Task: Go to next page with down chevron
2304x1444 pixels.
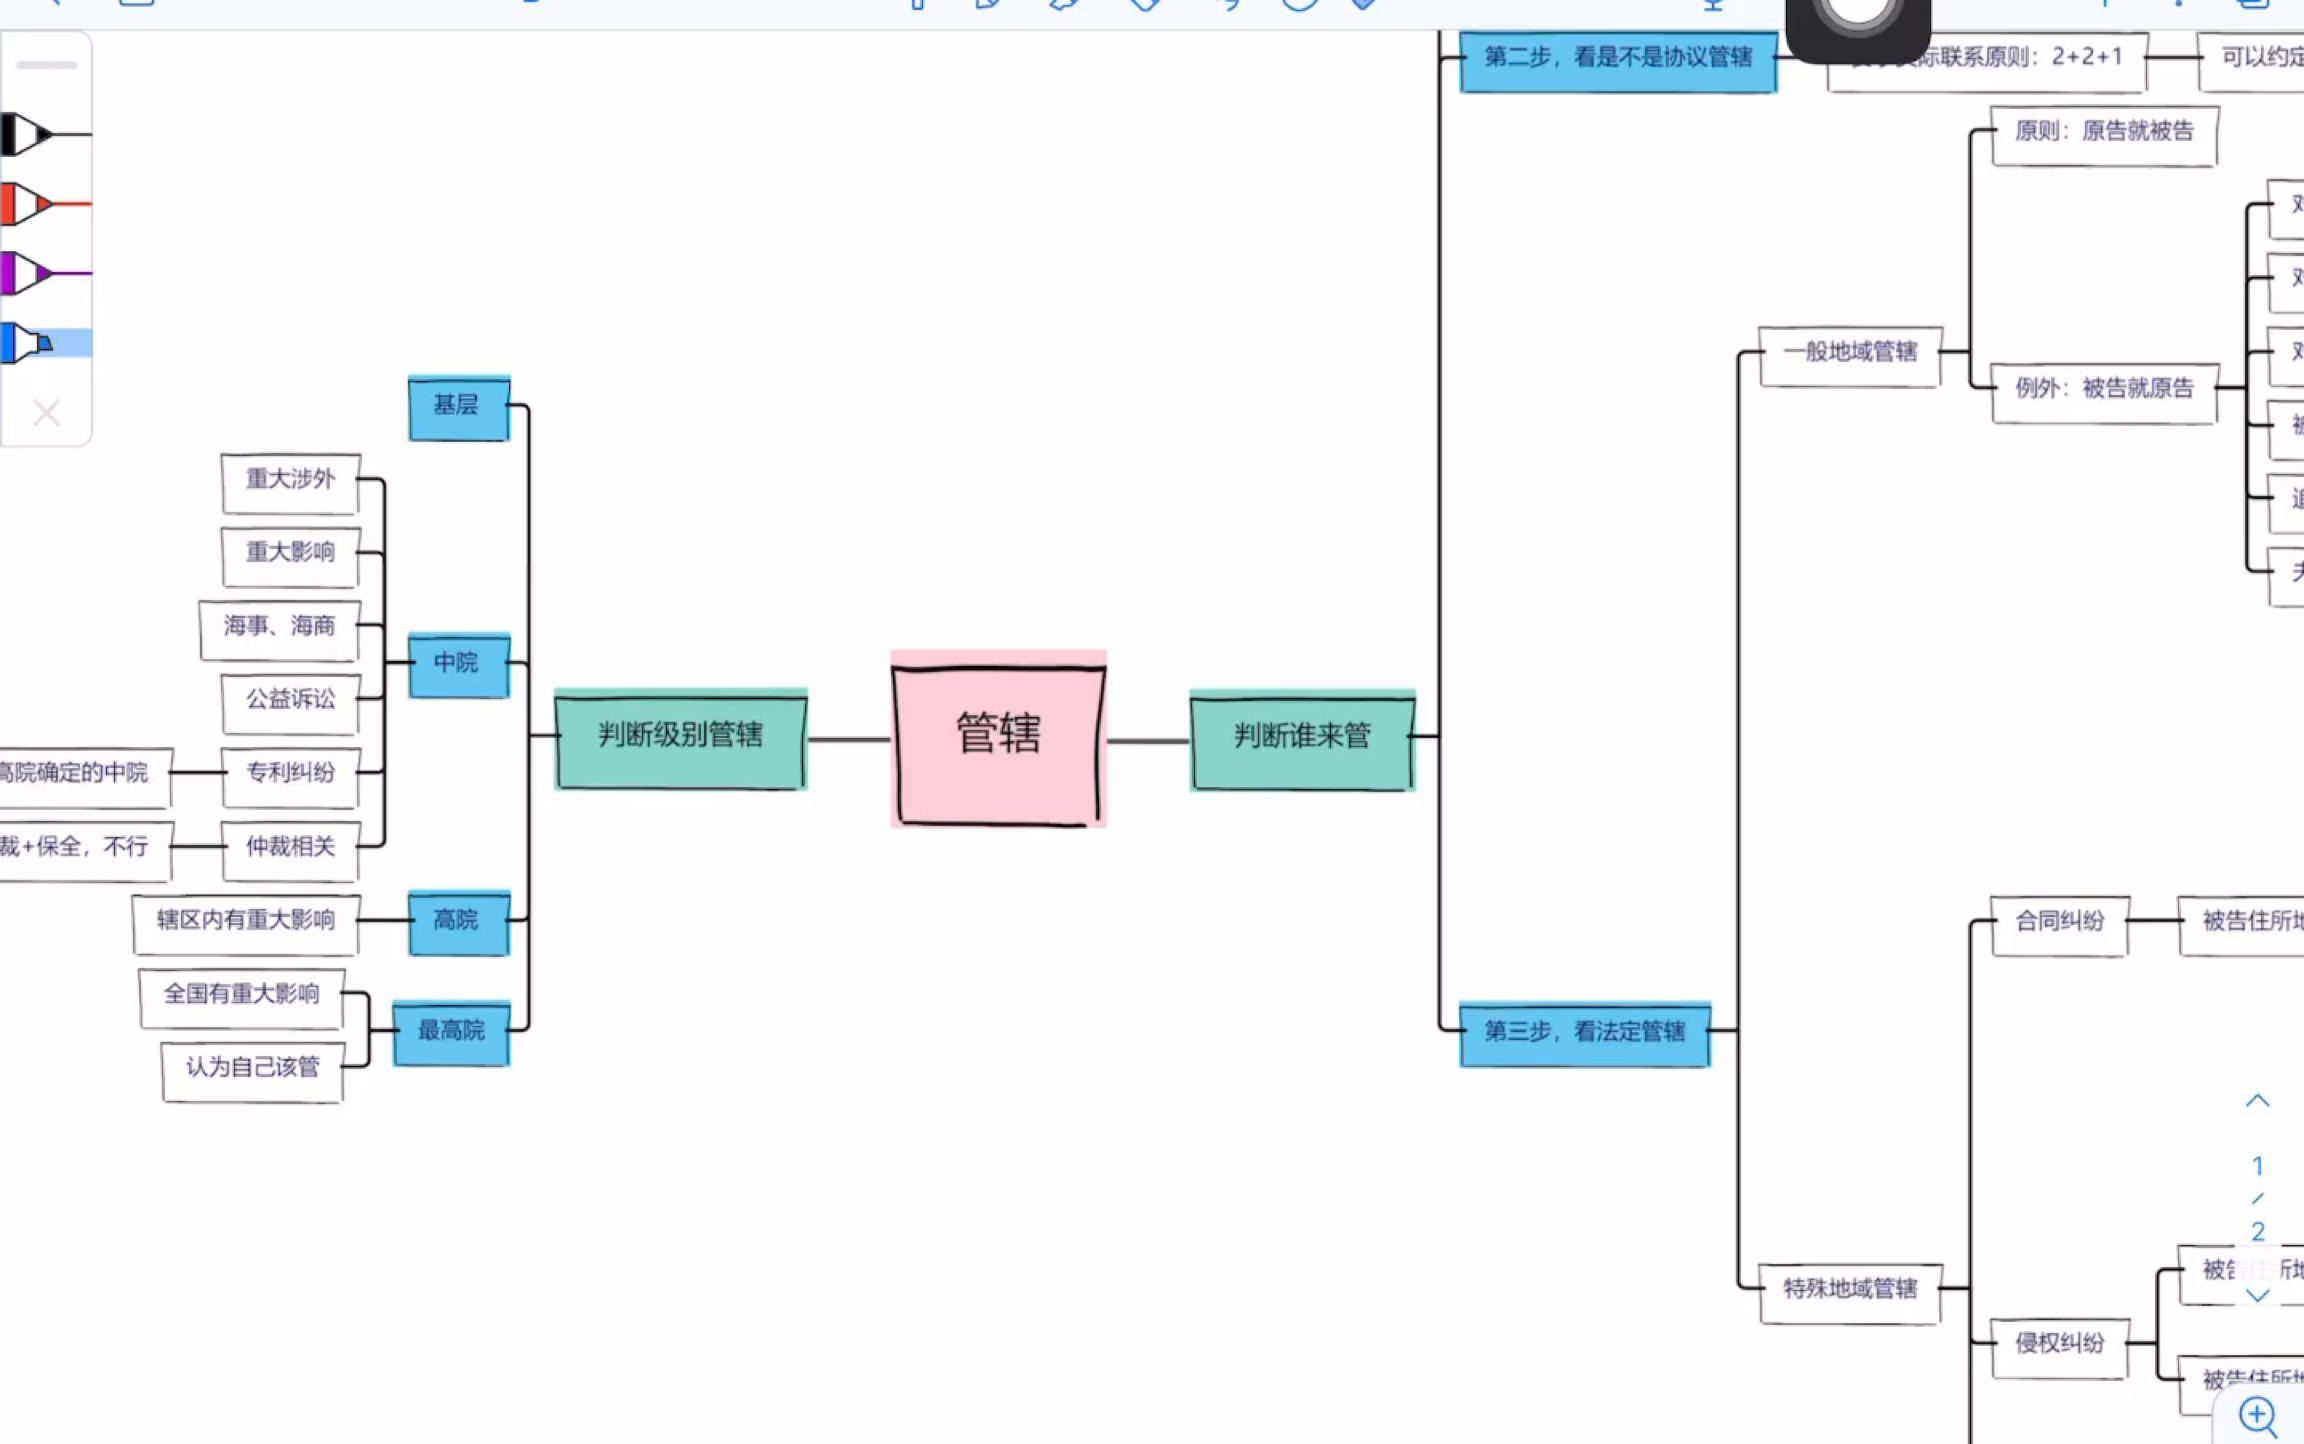Action: coord(2257,1295)
